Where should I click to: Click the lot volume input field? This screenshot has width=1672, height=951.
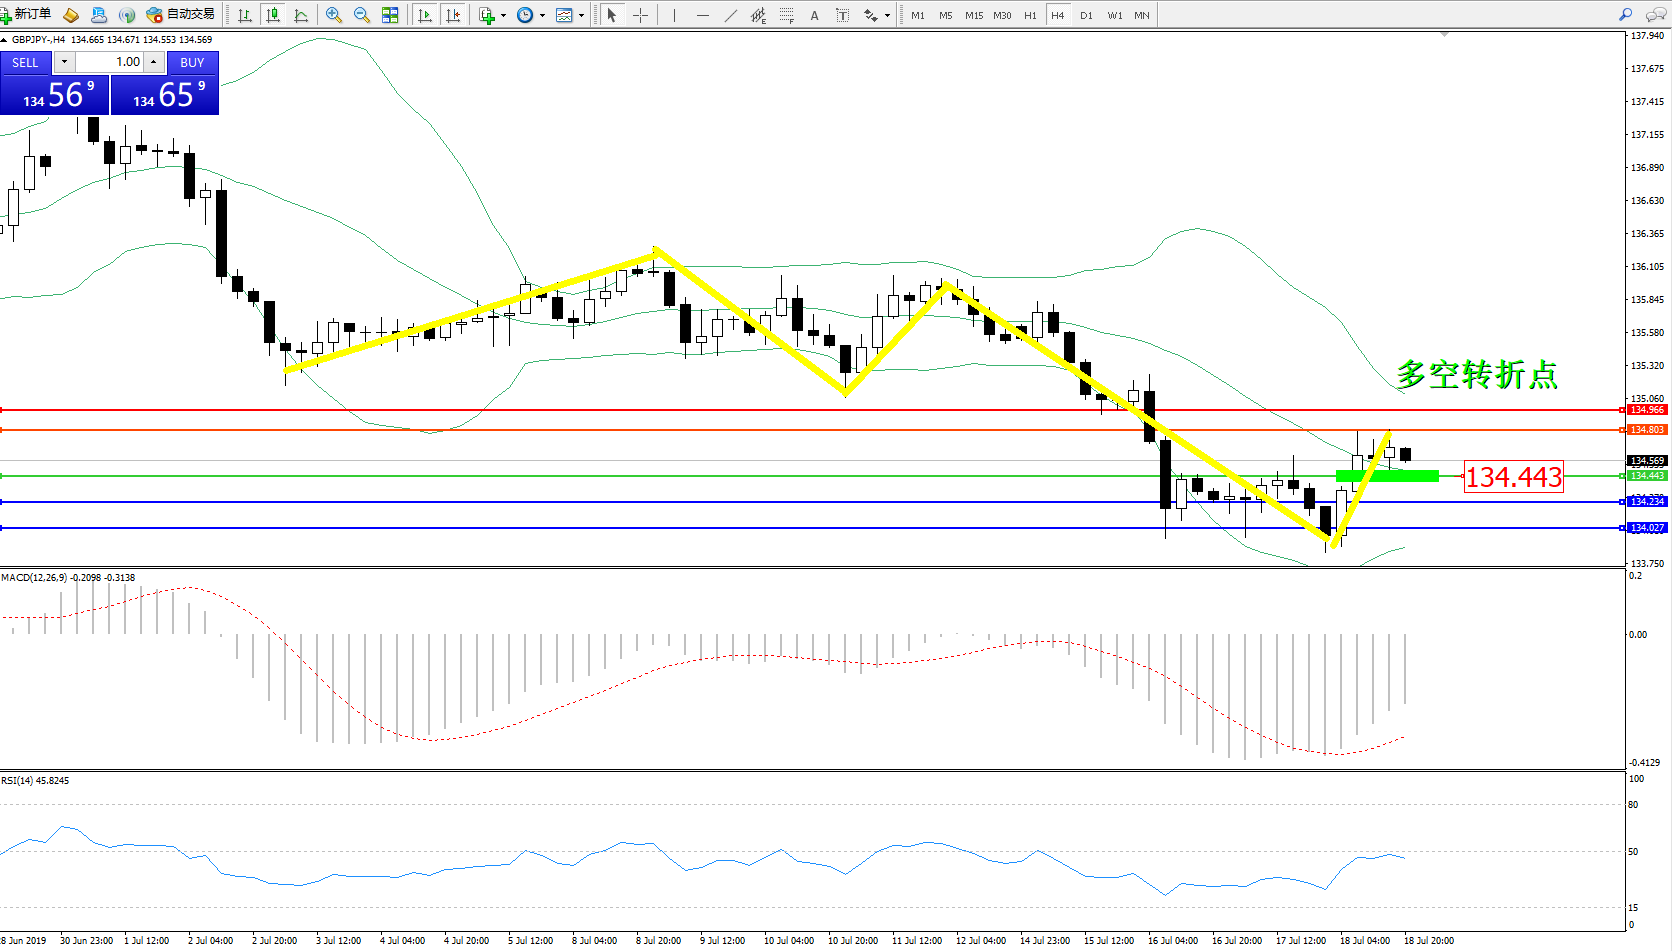(x=110, y=62)
